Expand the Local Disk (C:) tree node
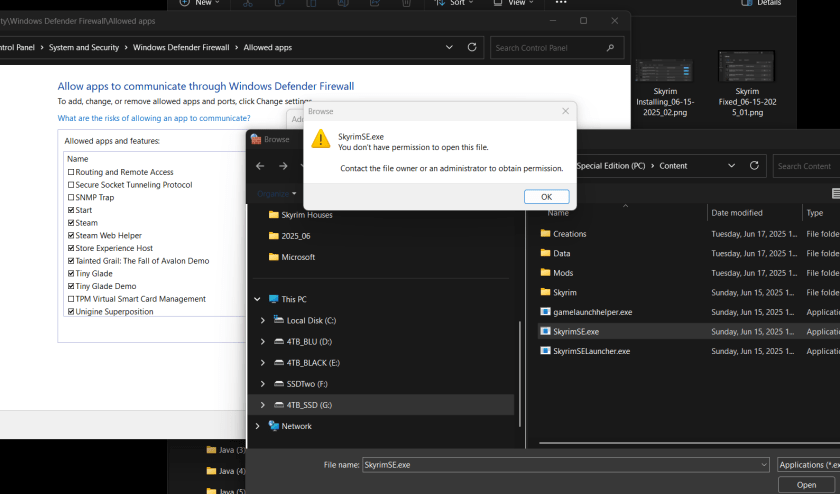The image size is (840, 494). [x=263, y=320]
